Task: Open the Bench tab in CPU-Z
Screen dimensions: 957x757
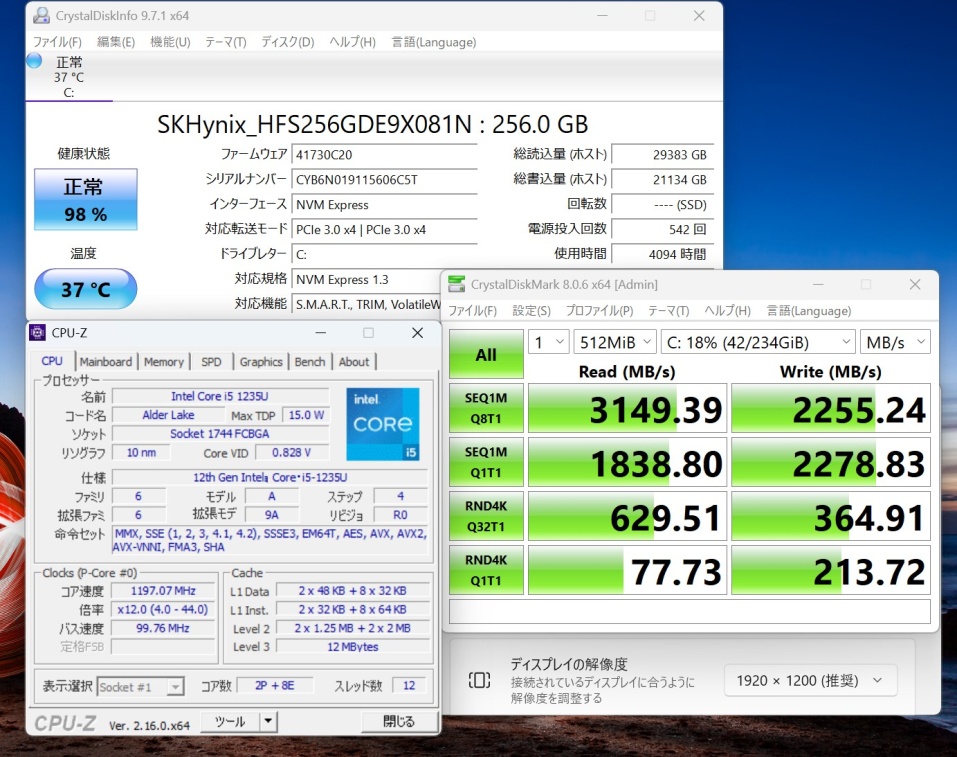Action: (309, 362)
